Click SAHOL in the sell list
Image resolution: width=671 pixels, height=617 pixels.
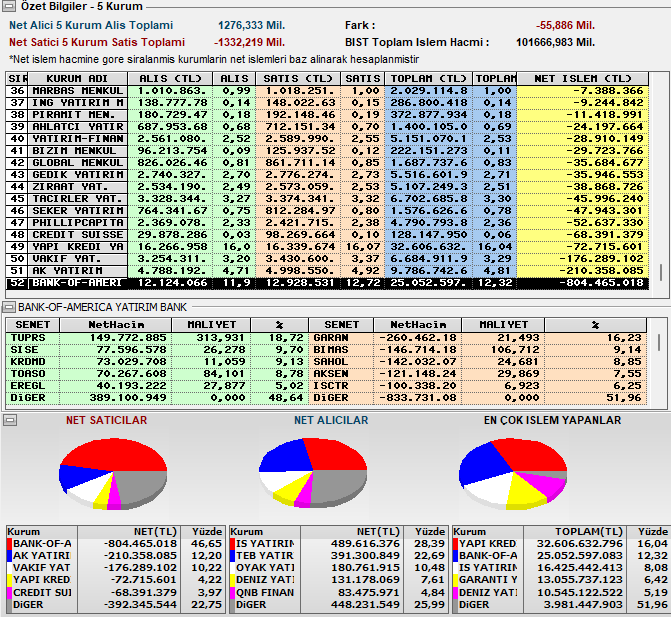(331, 362)
